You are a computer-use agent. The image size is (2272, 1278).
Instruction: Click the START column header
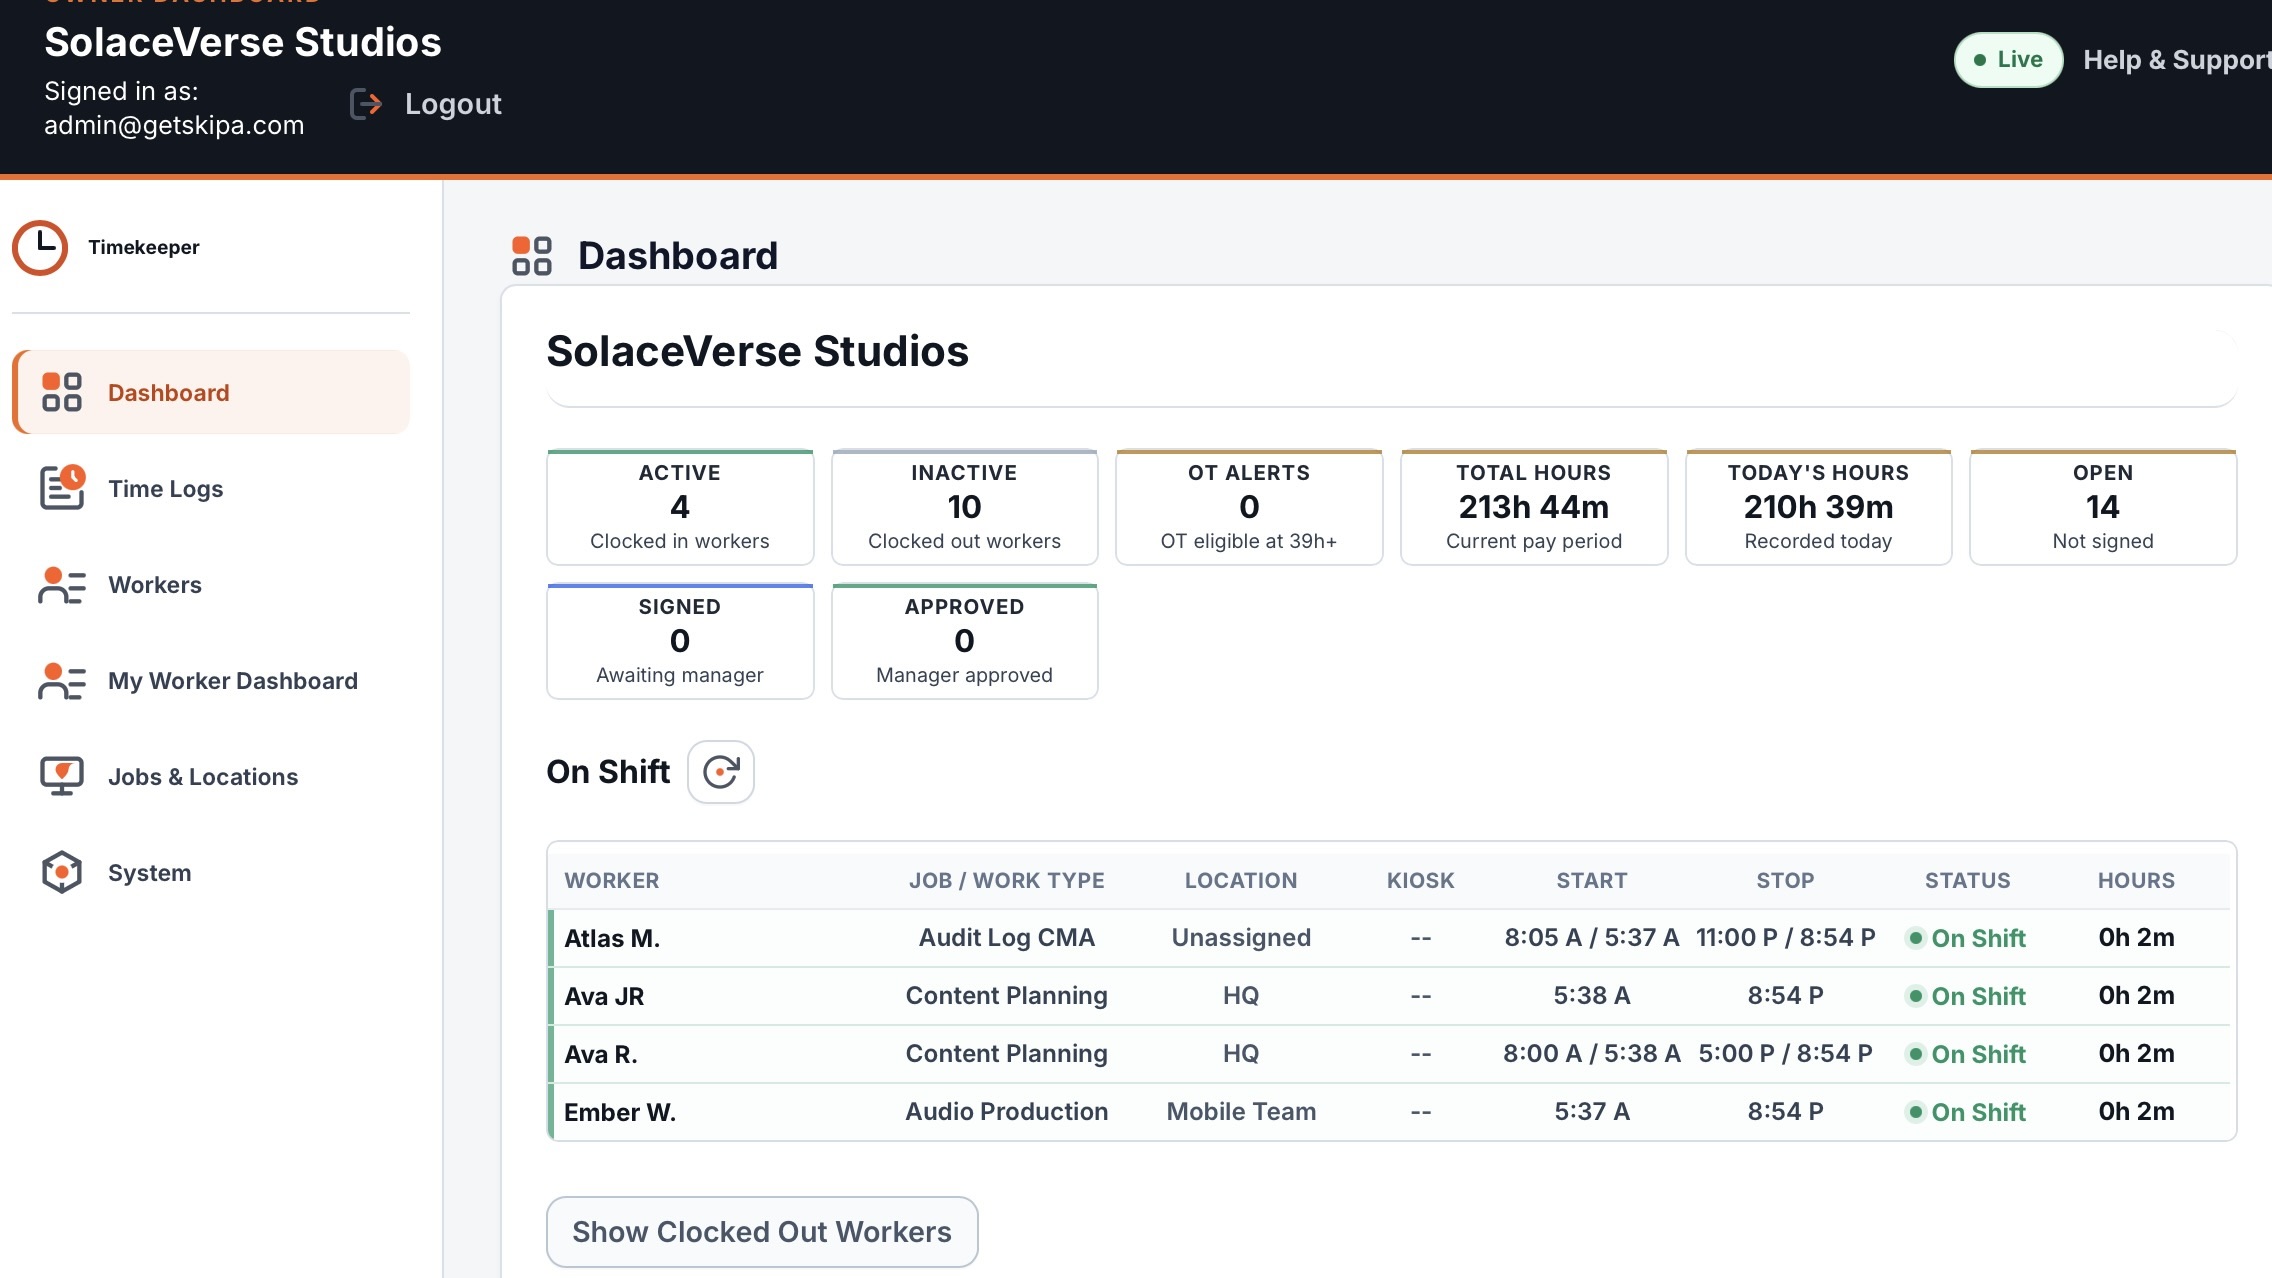(x=1592, y=880)
